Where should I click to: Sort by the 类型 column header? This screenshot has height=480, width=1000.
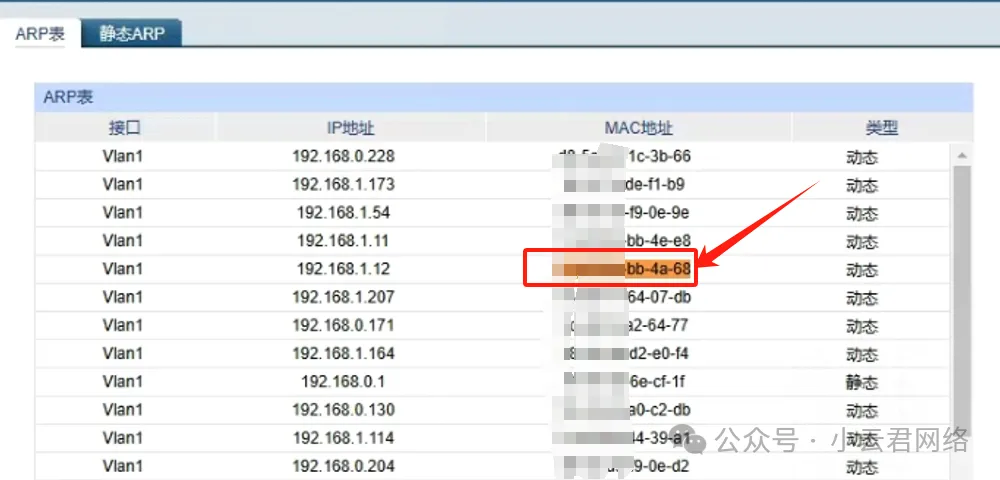[x=881, y=128]
